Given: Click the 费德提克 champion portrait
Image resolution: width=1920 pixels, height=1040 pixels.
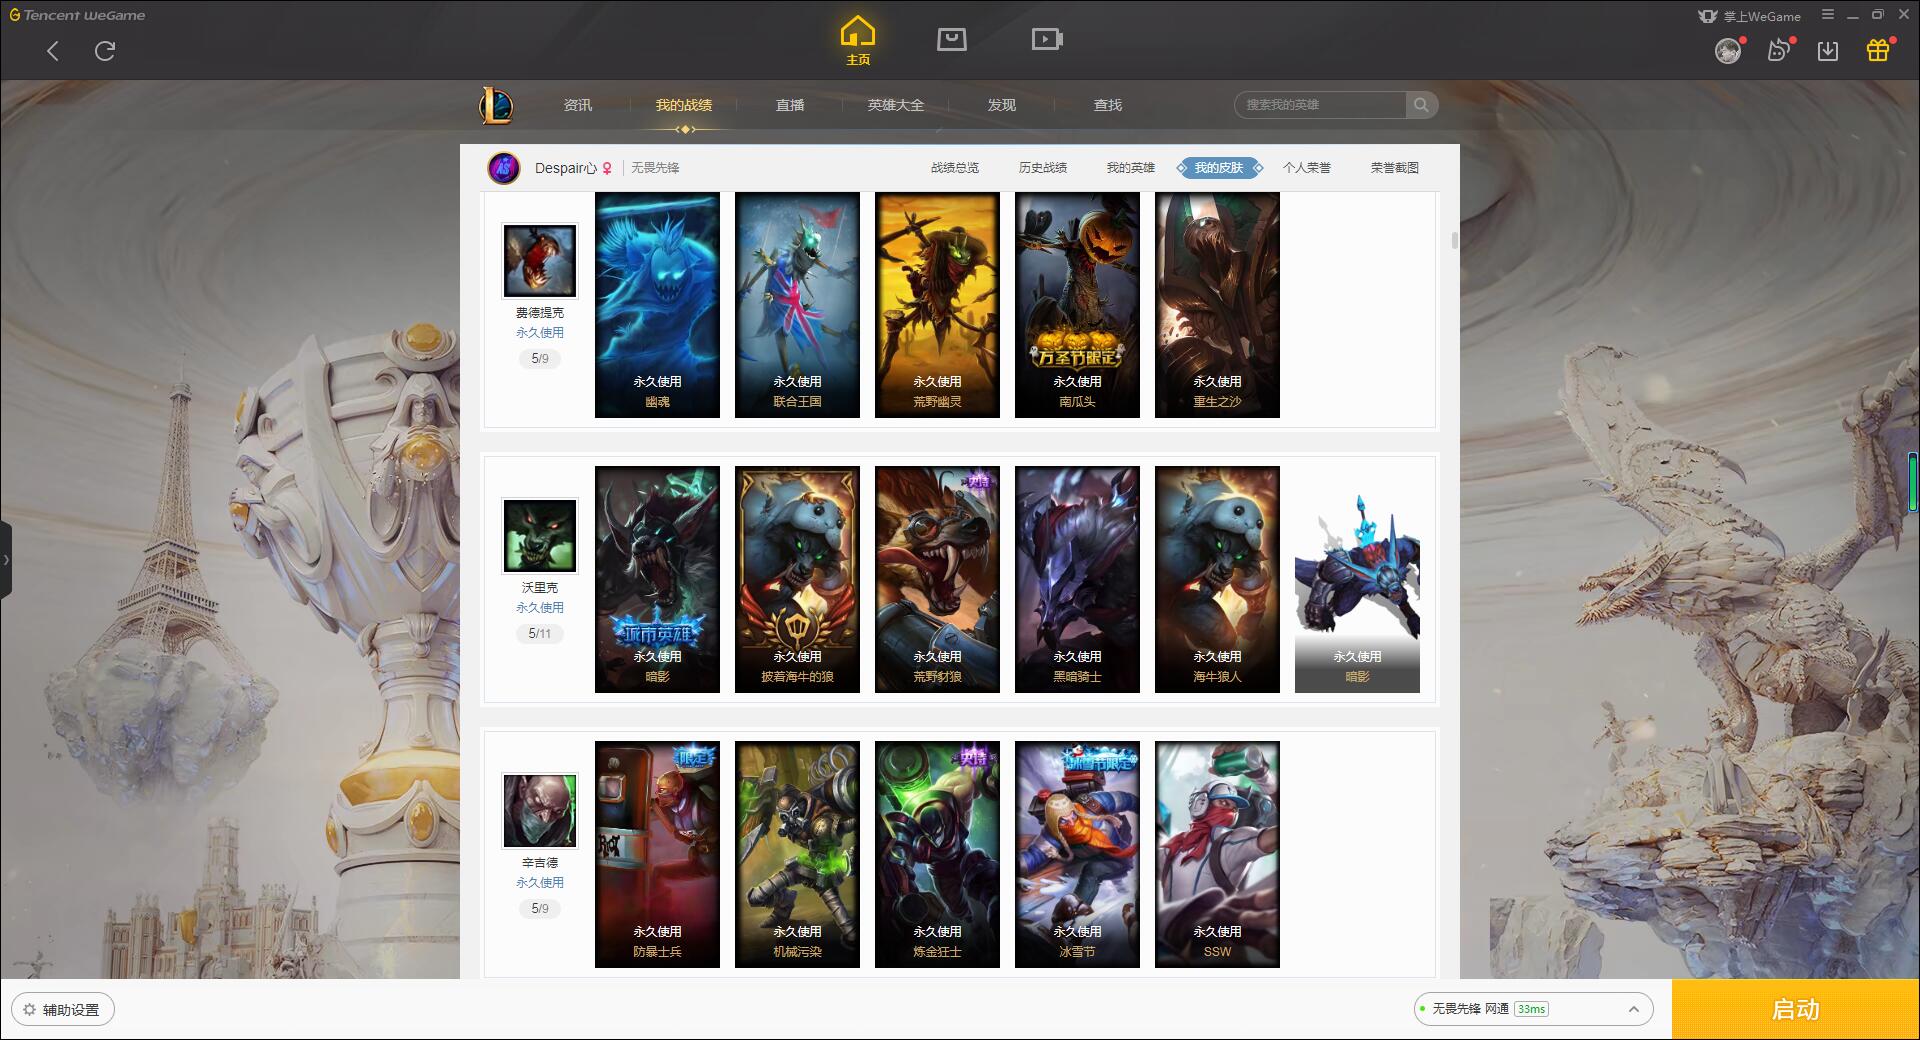Looking at the screenshot, I should click(x=540, y=260).
